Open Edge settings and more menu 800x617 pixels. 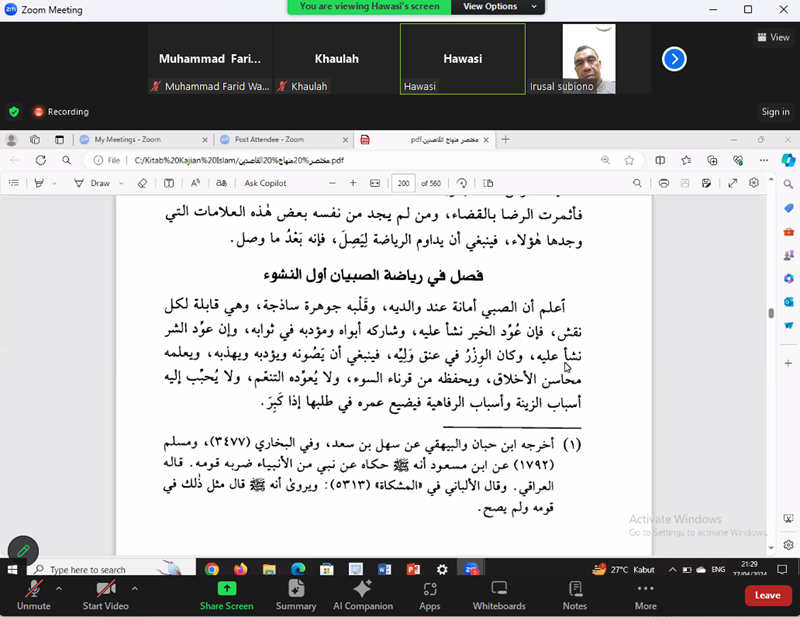tap(763, 160)
